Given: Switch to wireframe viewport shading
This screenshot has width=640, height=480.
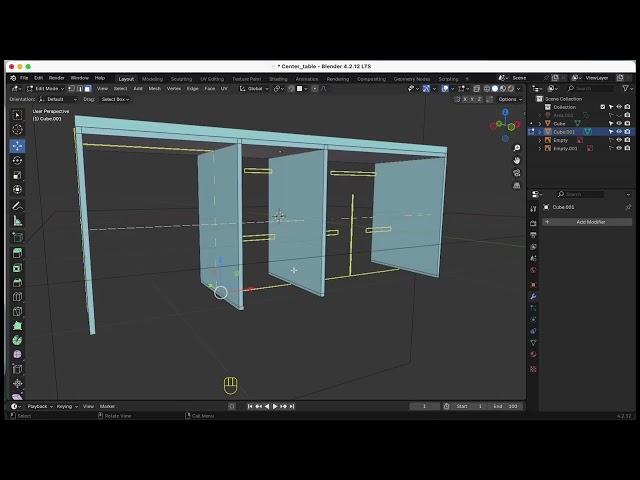Looking at the screenshot, I should pyautogui.click(x=487, y=89).
